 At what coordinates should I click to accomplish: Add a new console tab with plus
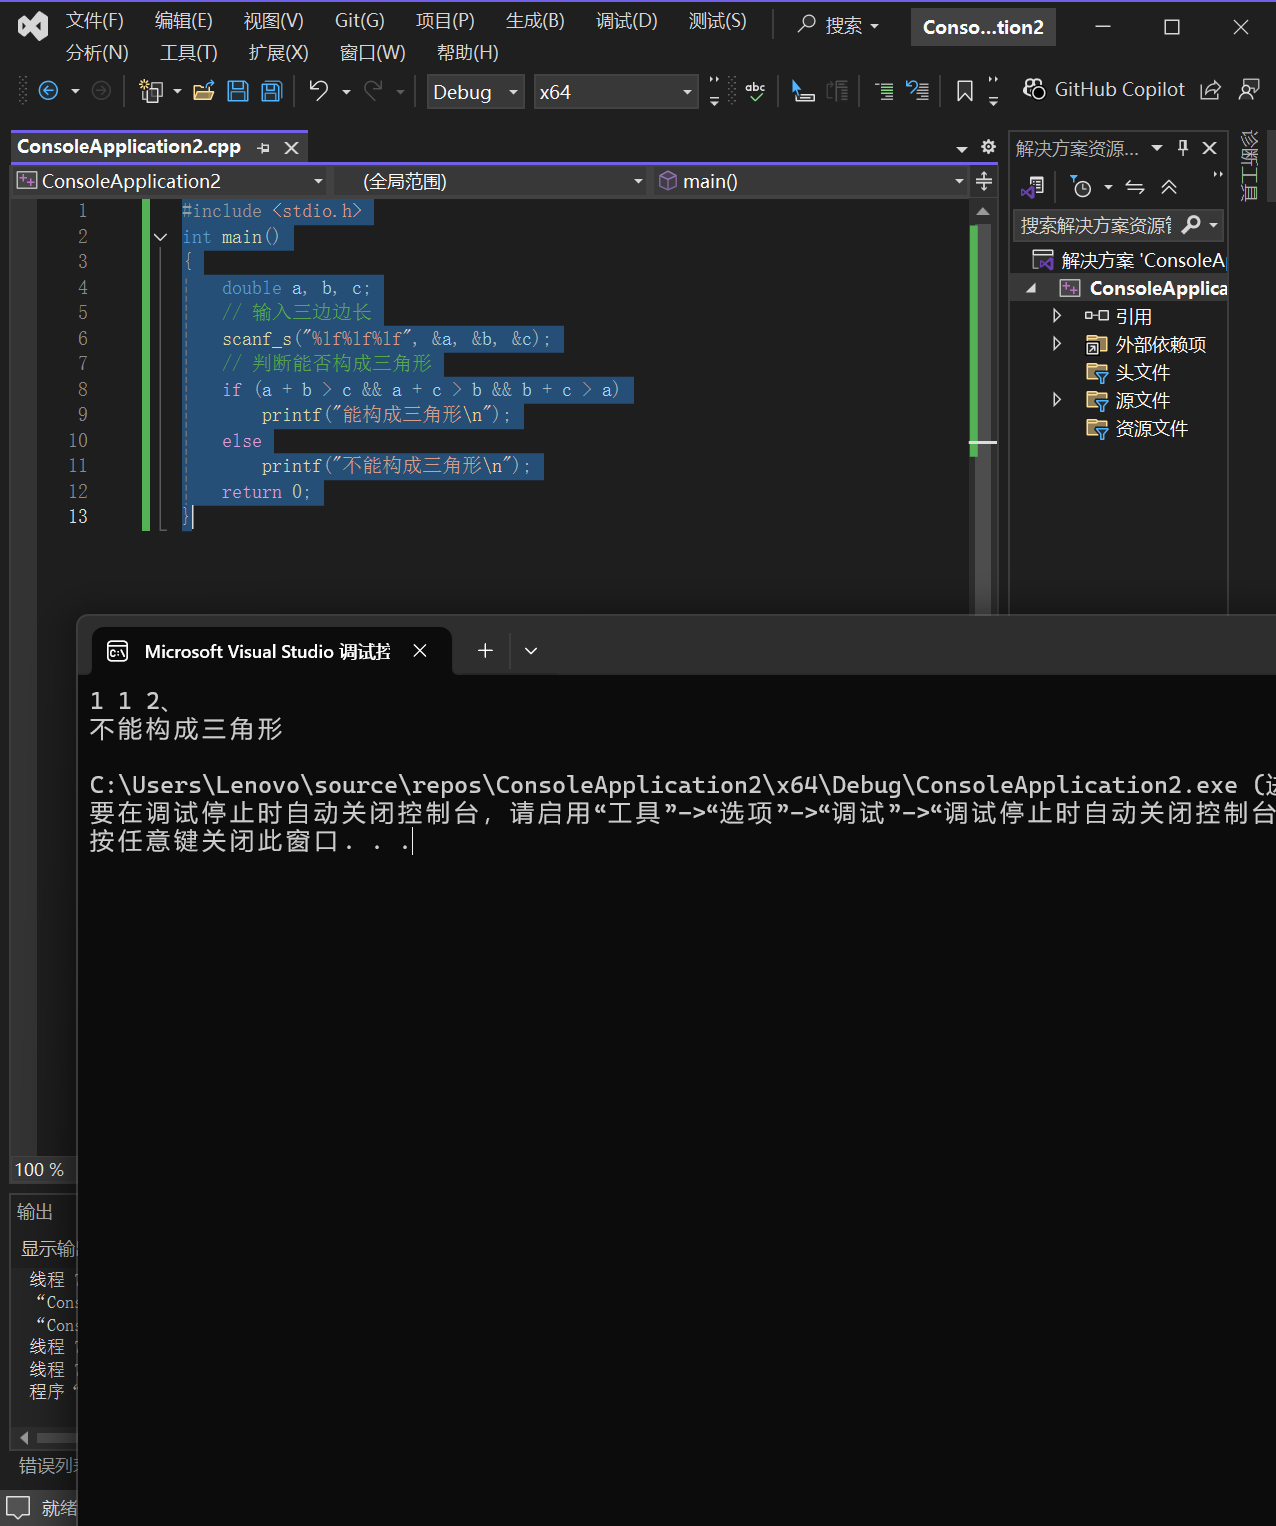pos(485,651)
